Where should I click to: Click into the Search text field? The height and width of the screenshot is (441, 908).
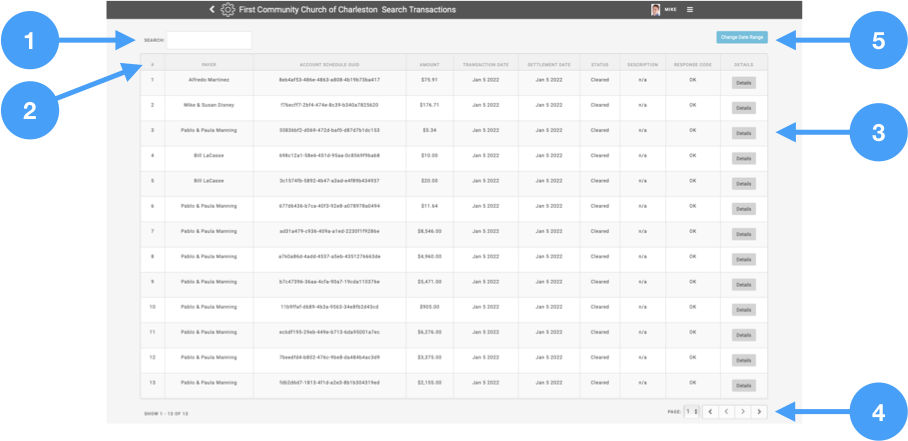[209, 40]
